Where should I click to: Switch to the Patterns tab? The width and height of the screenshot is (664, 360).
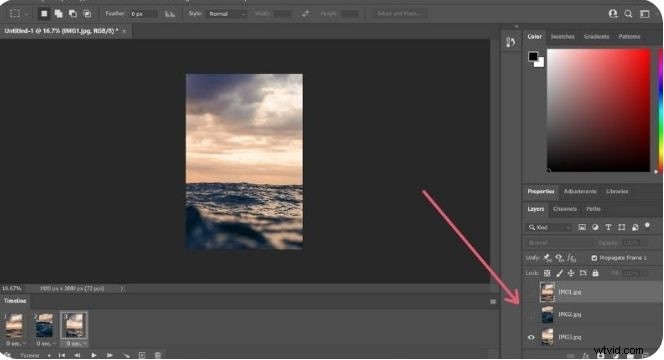tap(629, 37)
